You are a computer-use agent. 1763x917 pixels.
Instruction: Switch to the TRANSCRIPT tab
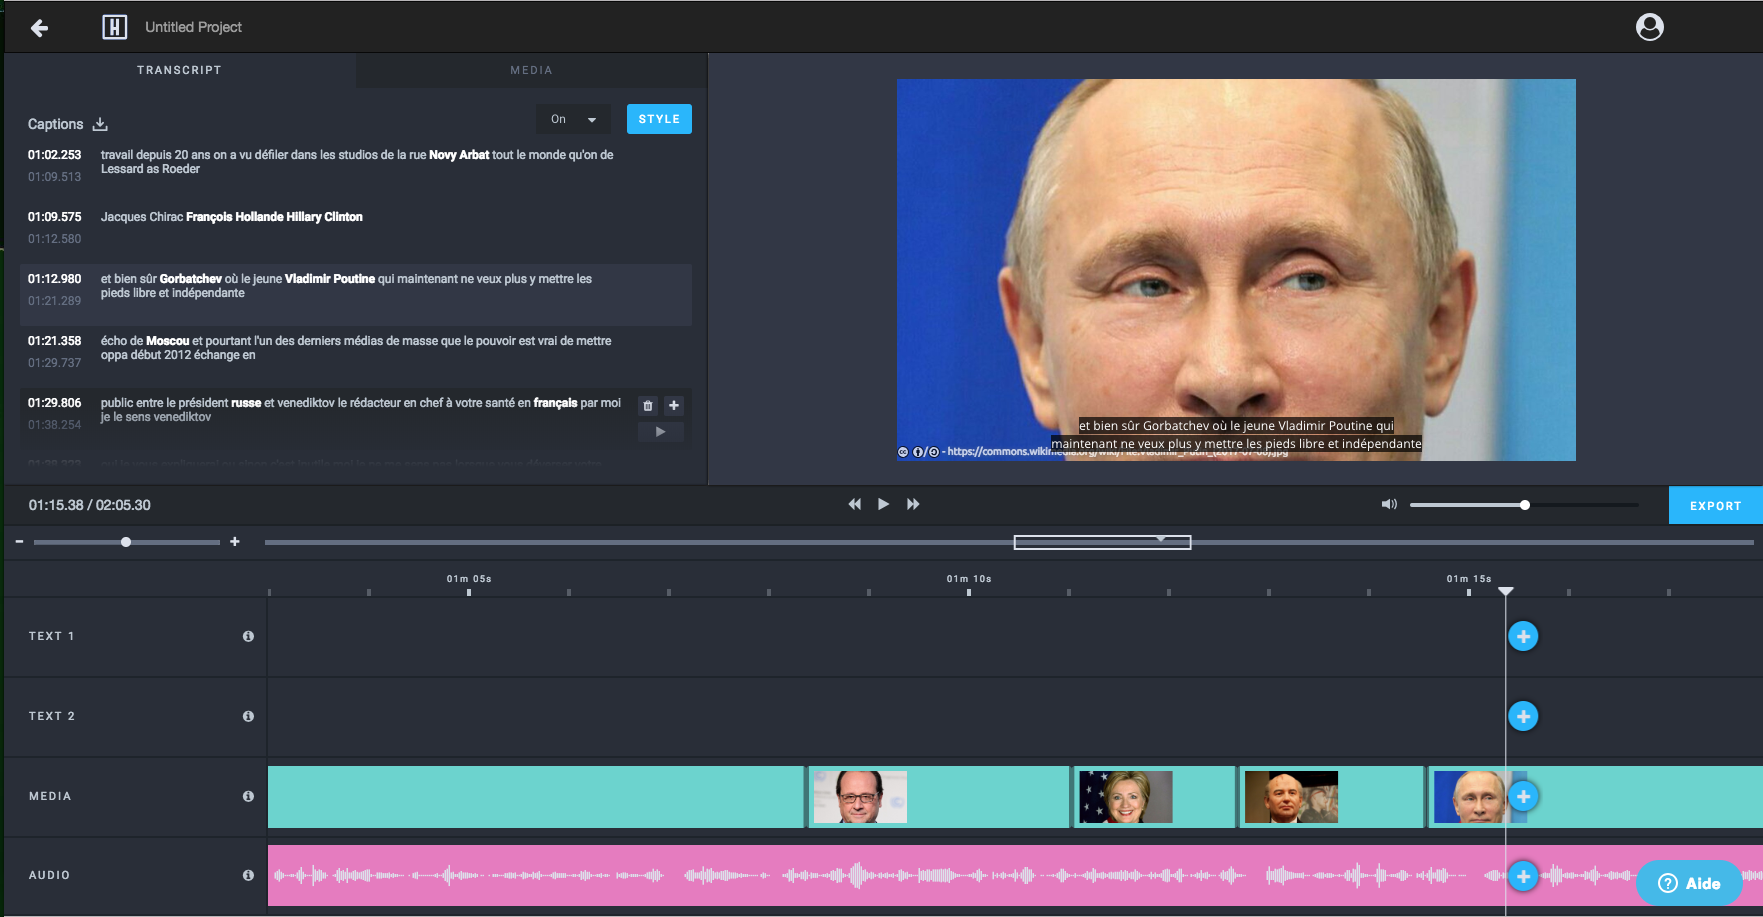[180, 70]
